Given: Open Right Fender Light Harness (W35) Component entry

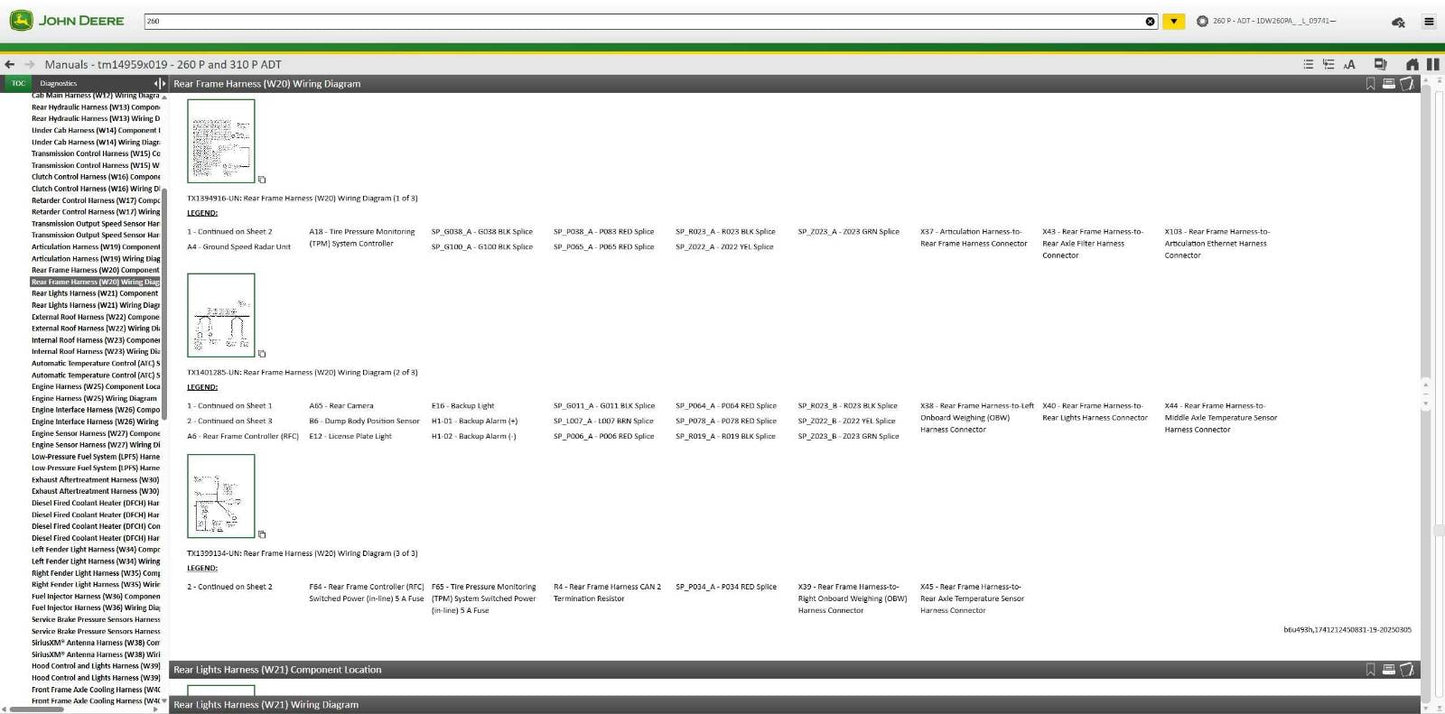Looking at the screenshot, I should point(96,573).
